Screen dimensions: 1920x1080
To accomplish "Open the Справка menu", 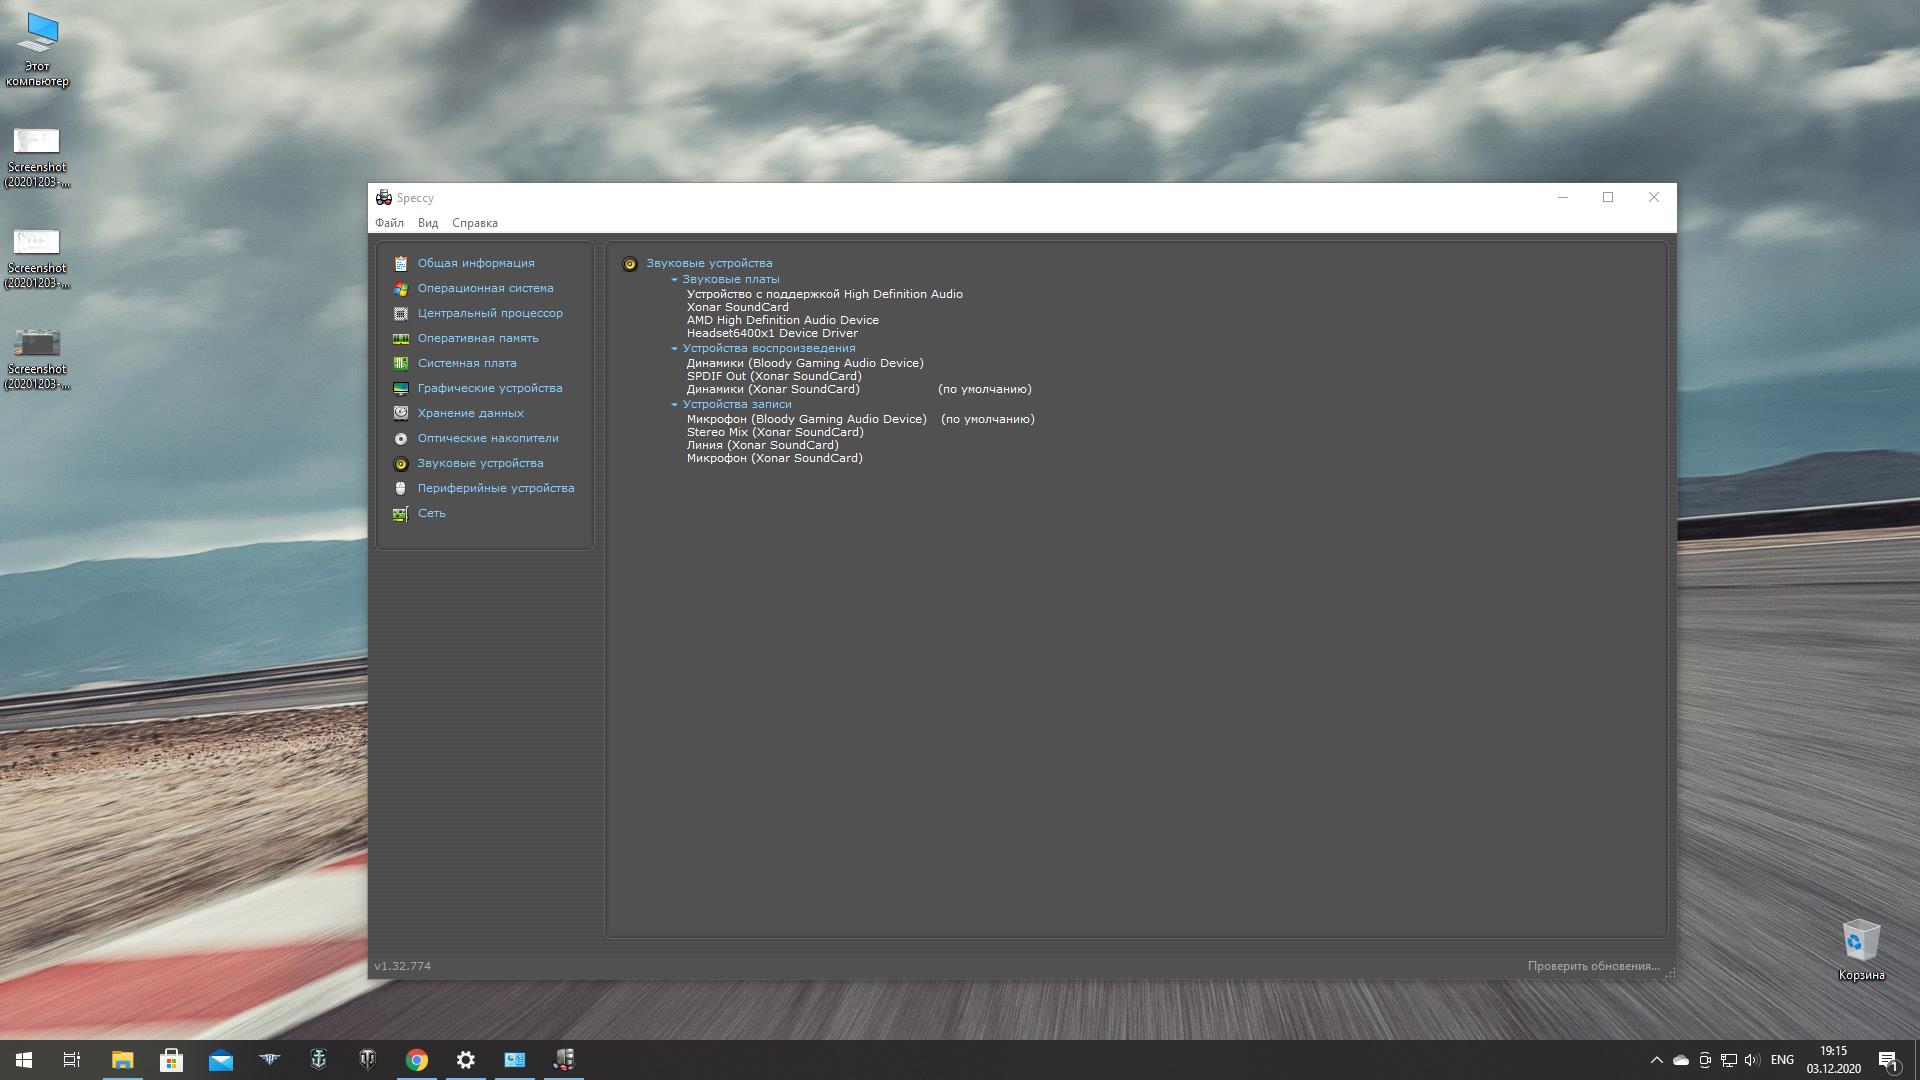I will 474,223.
